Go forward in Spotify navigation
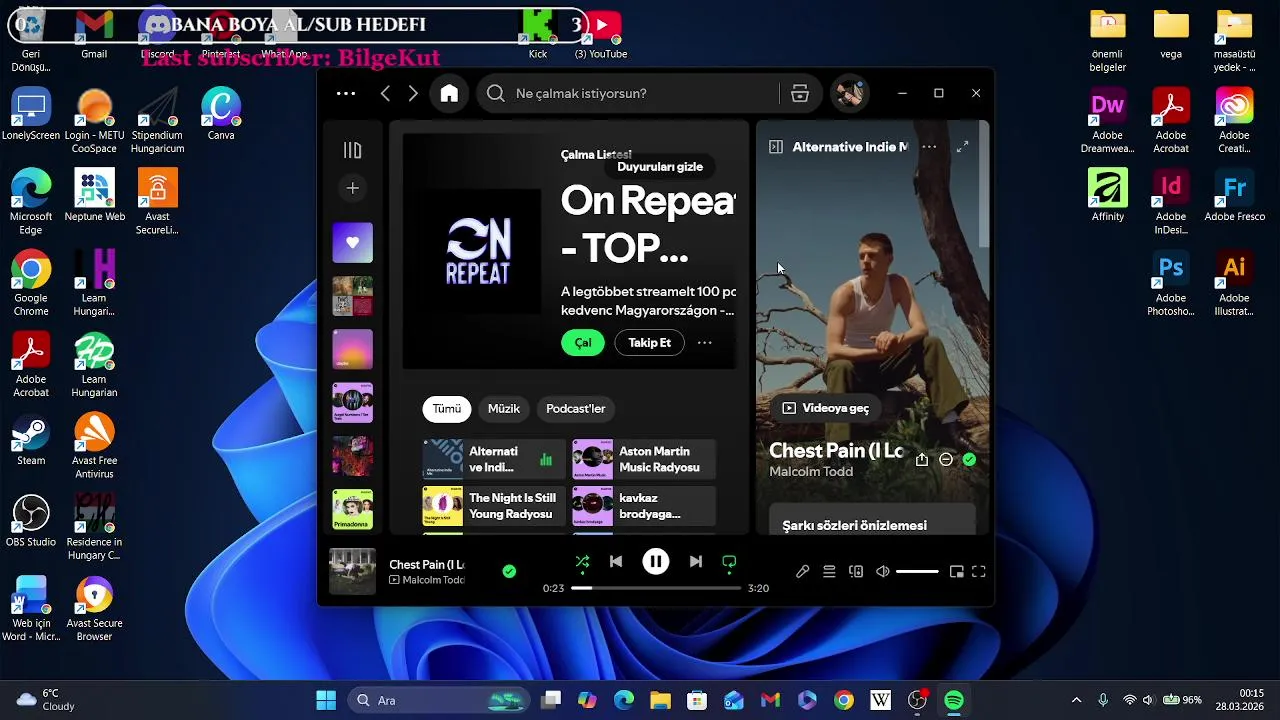The image size is (1280, 720). click(x=413, y=93)
